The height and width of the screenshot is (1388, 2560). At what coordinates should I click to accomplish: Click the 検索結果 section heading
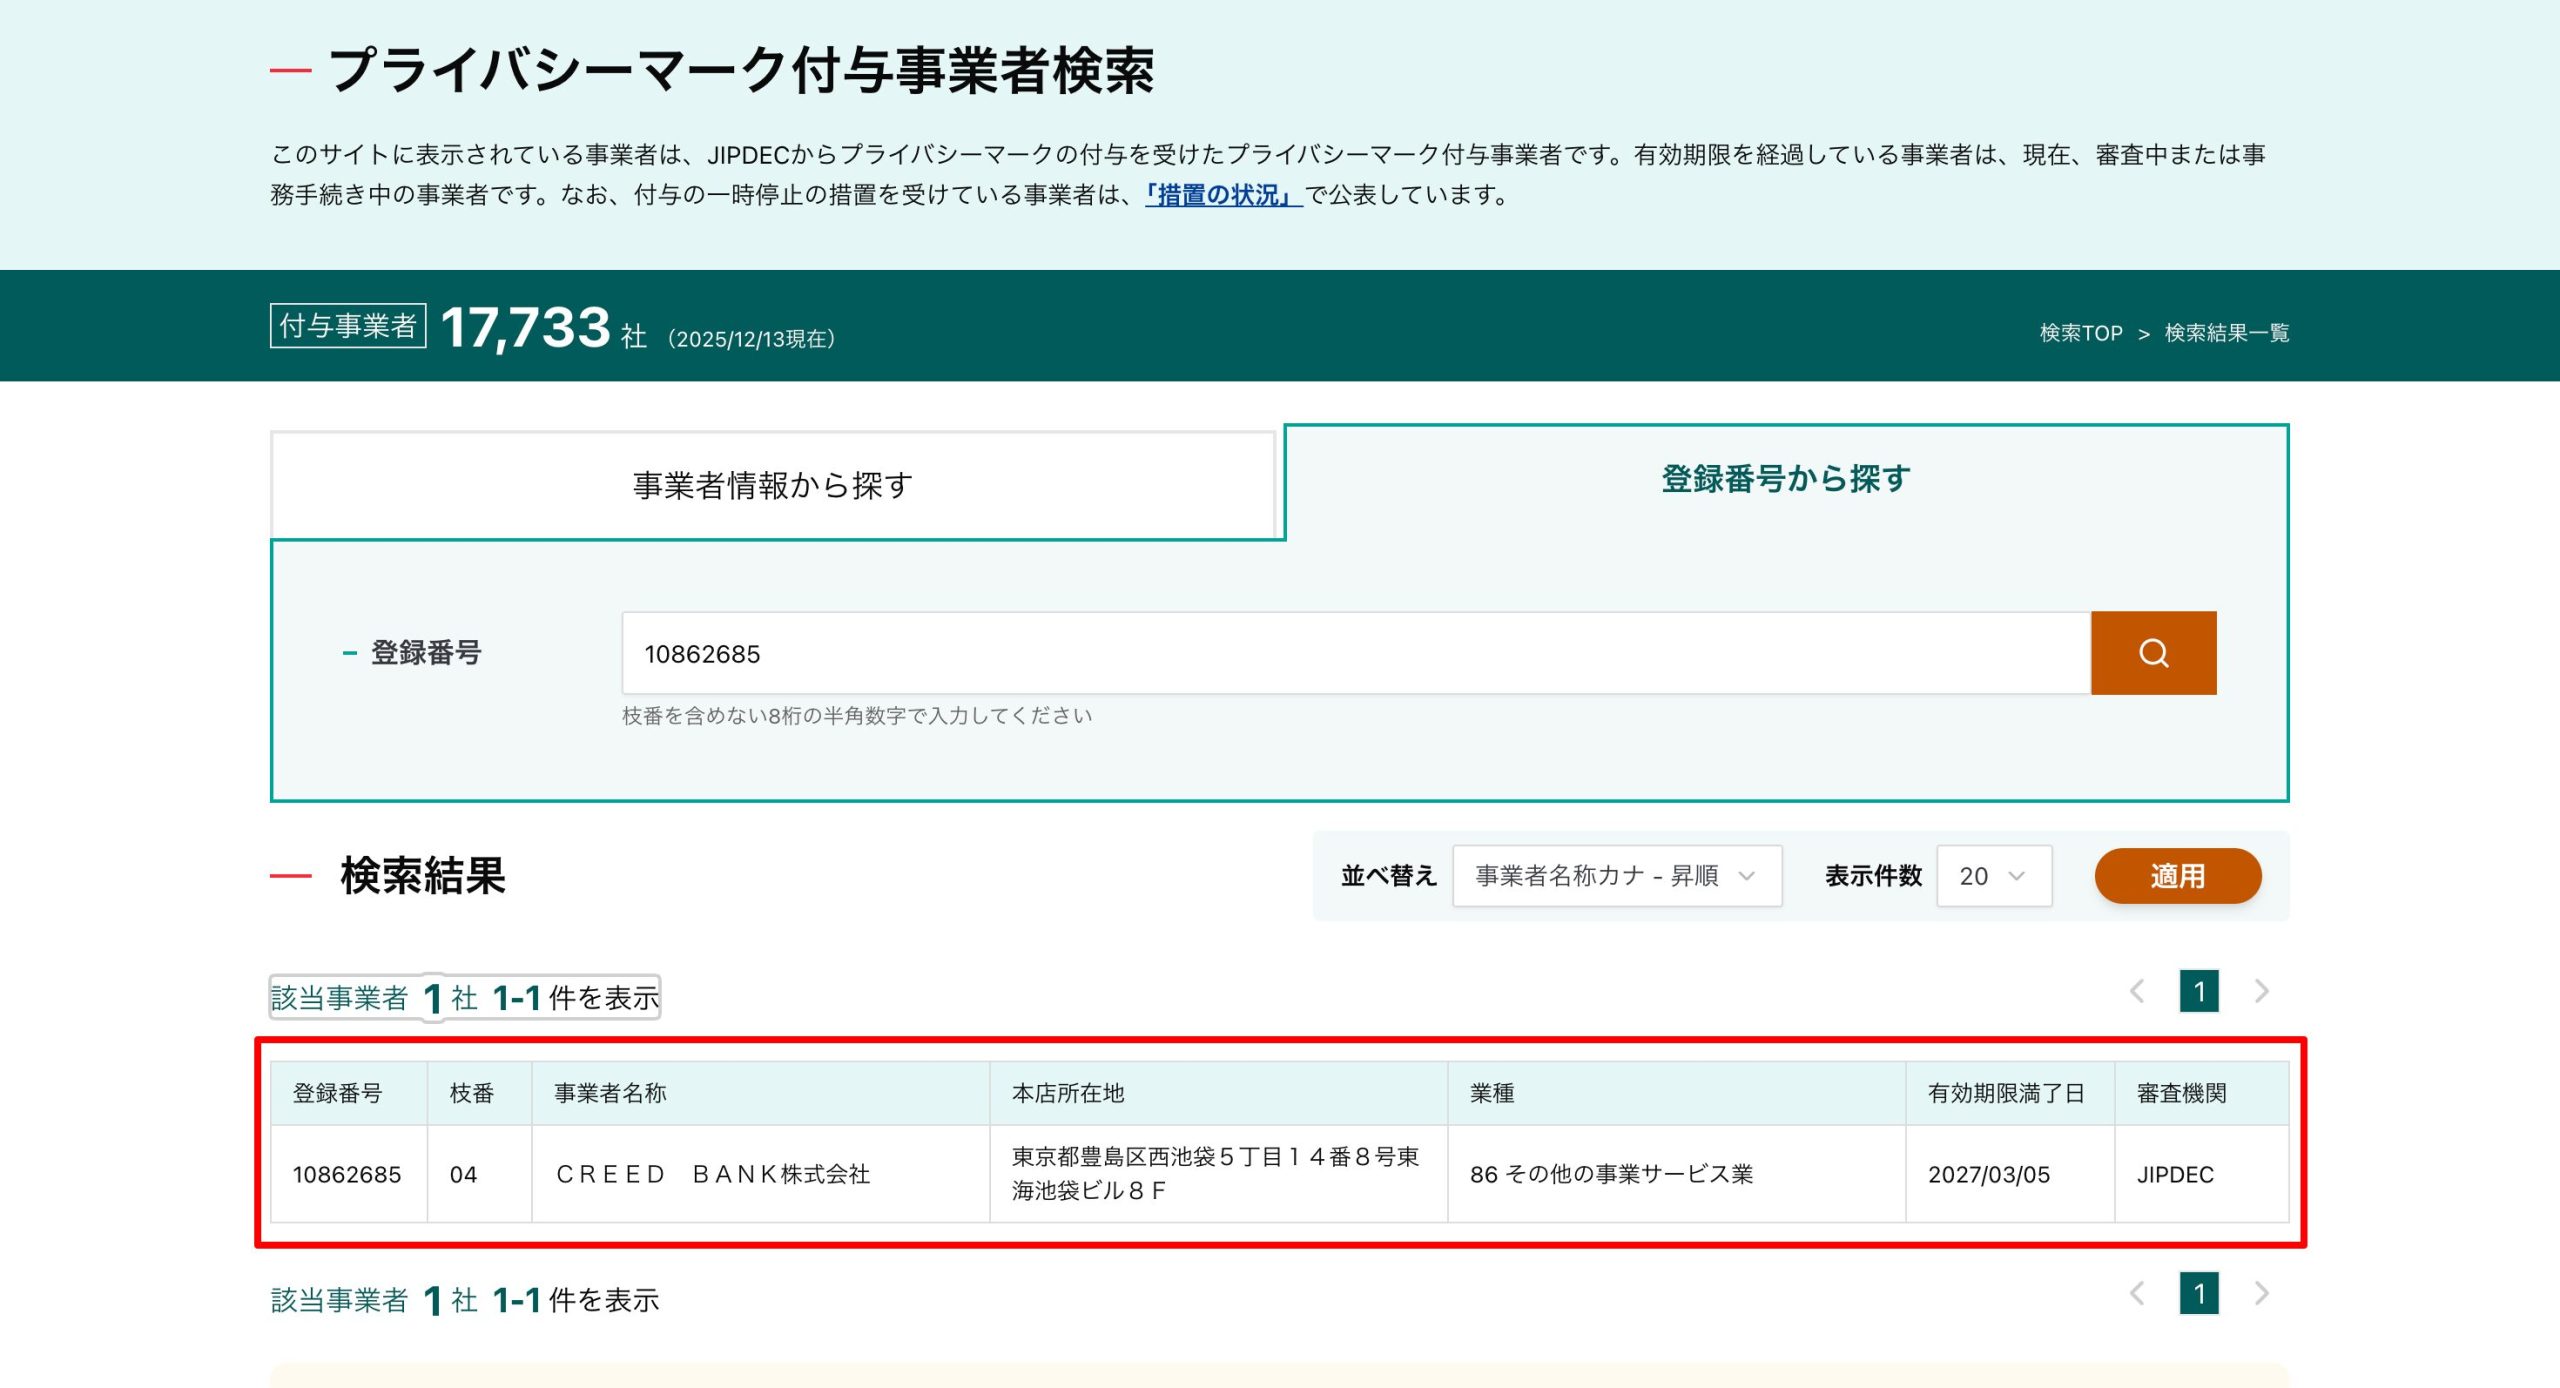pos(423,876)
